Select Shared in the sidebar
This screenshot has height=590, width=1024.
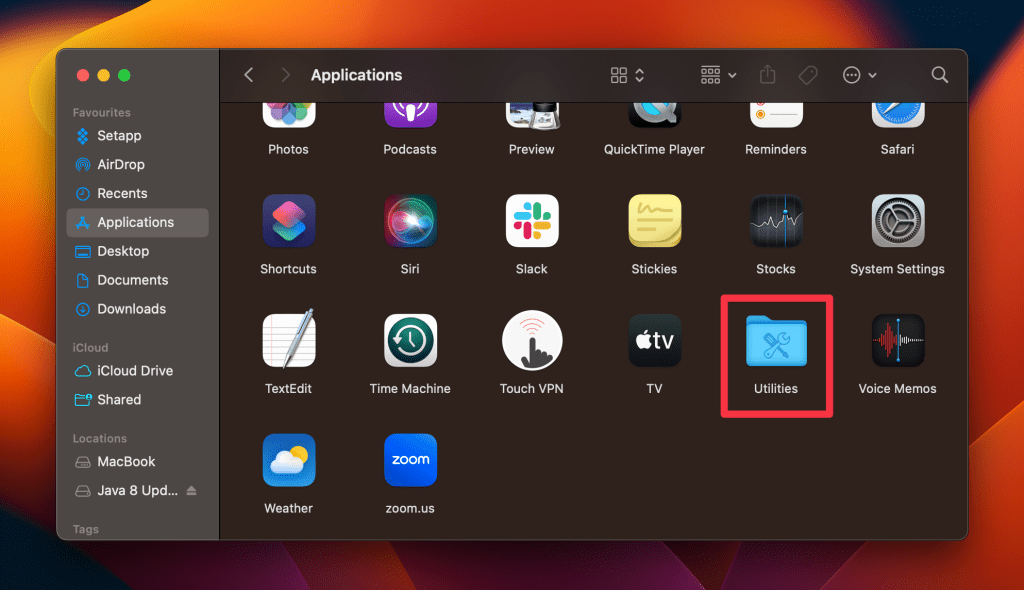(138, 399)
